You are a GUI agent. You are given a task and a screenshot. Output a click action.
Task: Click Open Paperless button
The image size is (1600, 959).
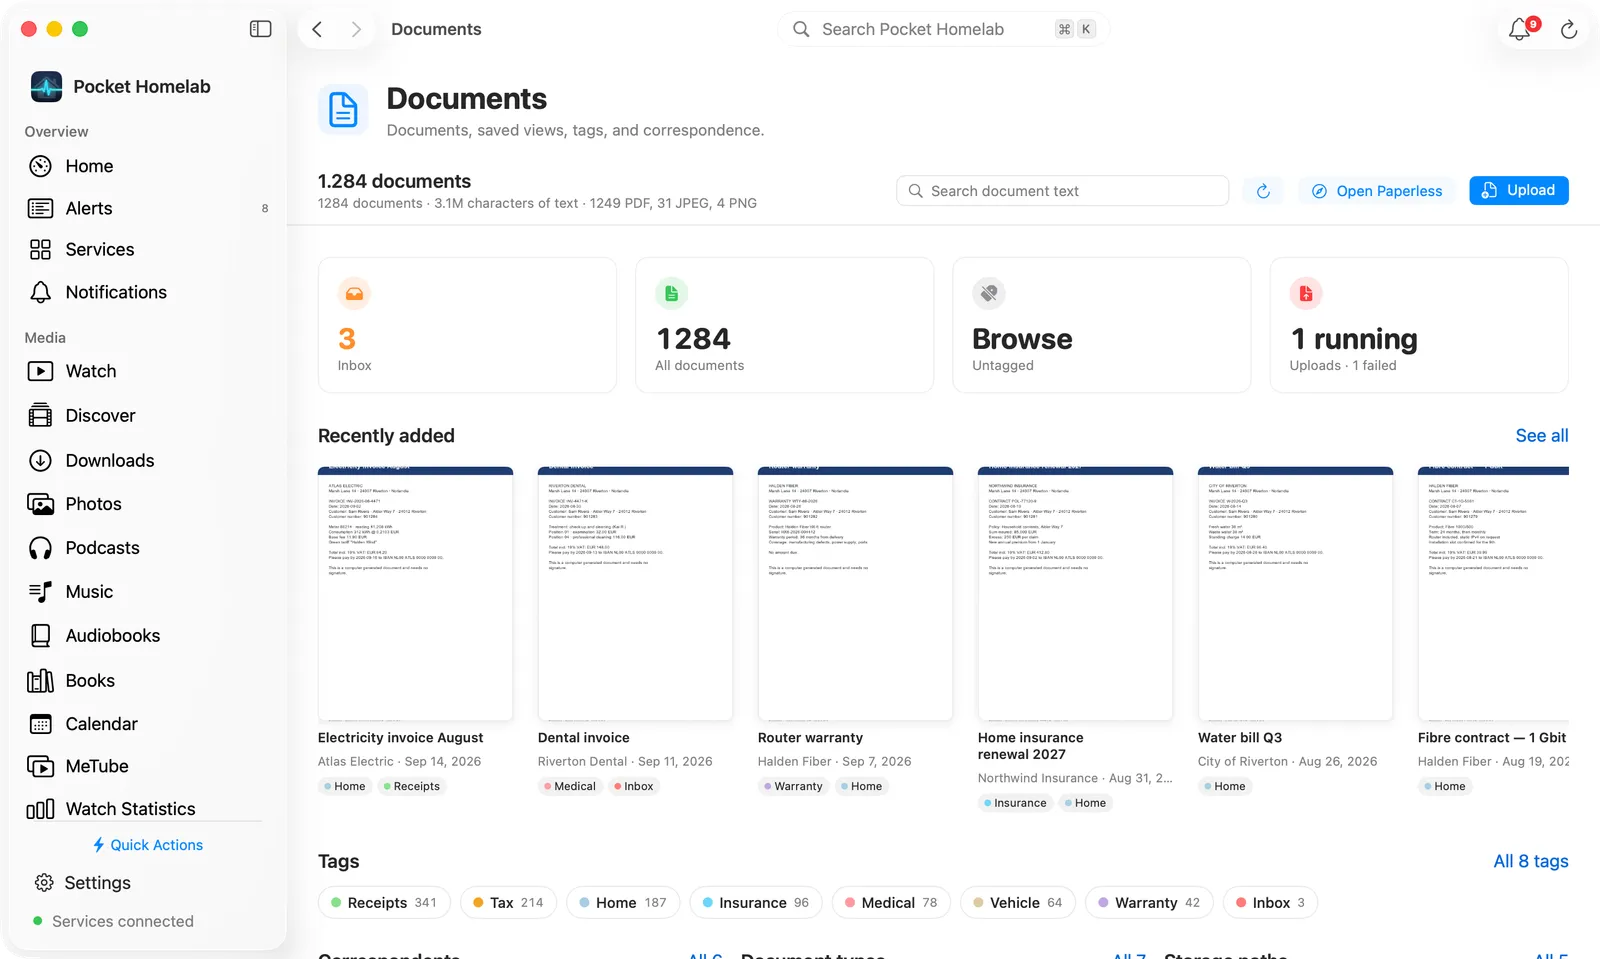[x=1377, y=191]
